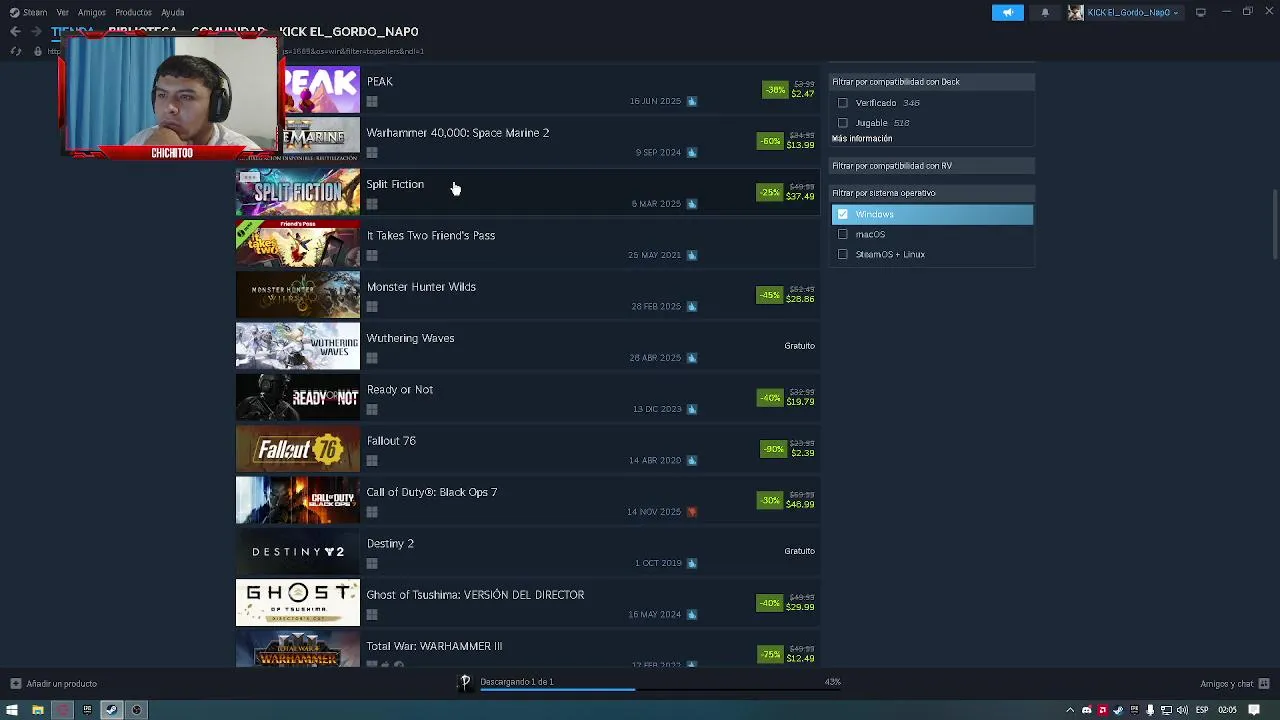Open the Amigos menu

coord(91,12)
